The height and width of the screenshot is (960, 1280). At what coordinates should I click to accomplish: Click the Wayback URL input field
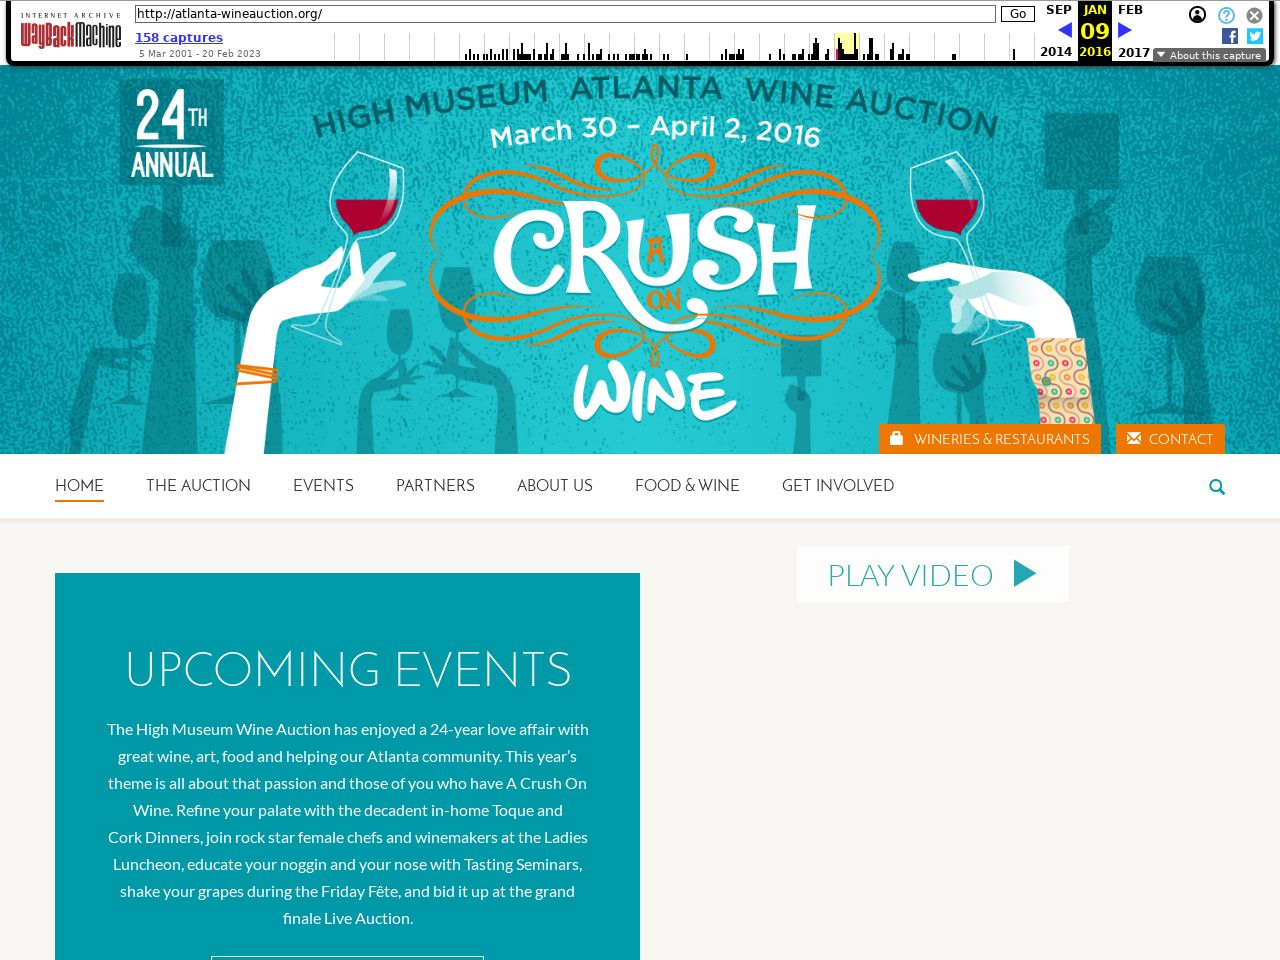tap(565, 14)
